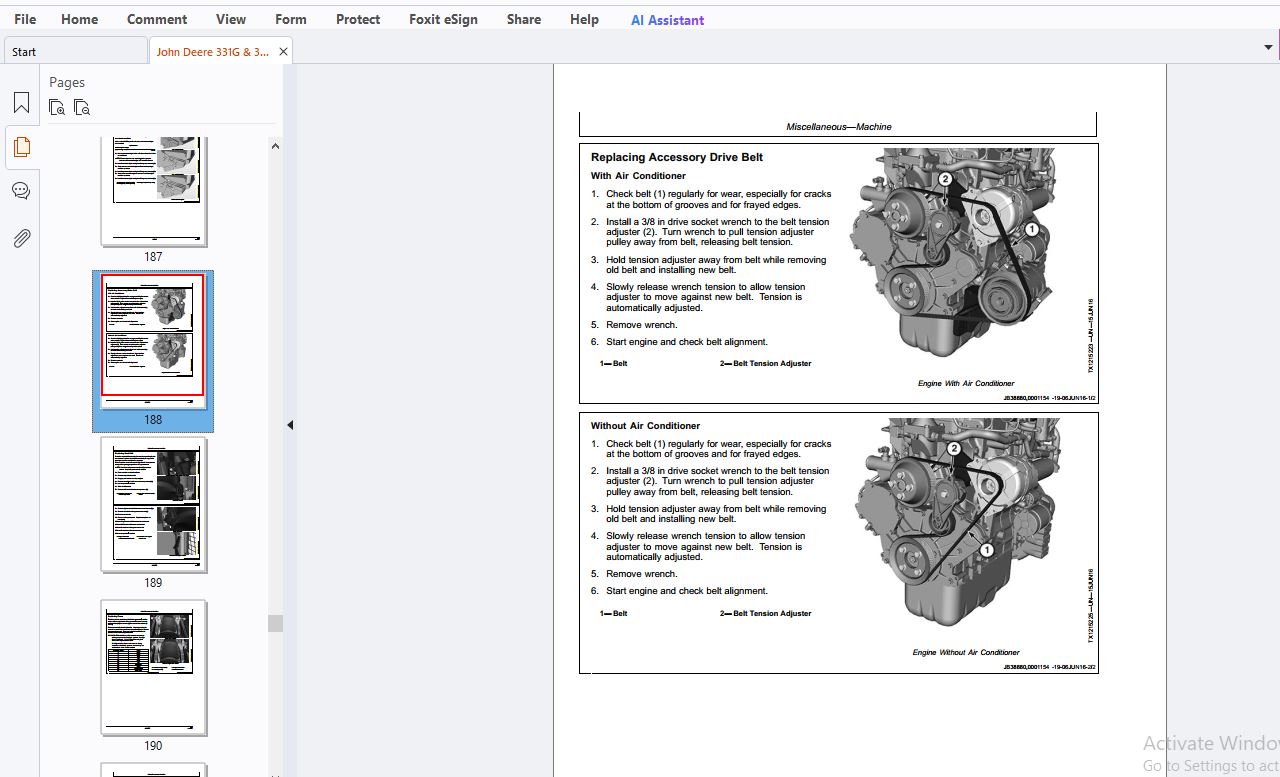Click the 'Without Air Conditioner' subheading
1280x777 pixels.
pyautogui.click(x=645, y=426)
